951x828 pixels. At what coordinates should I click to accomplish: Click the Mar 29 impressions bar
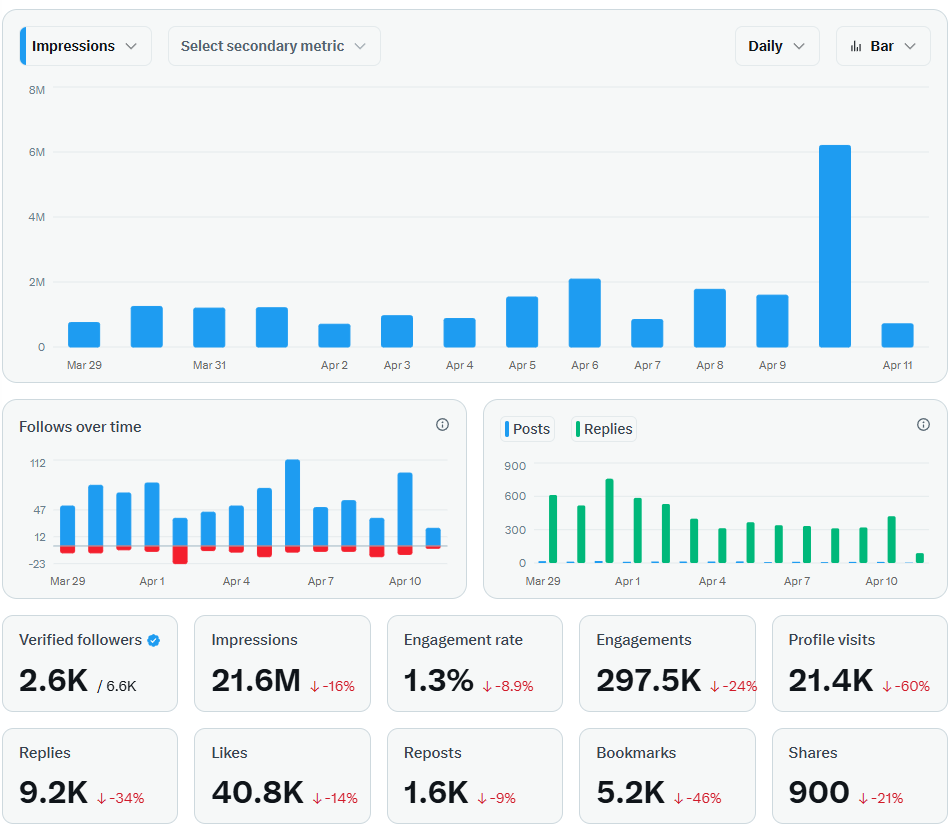point(84,335)
